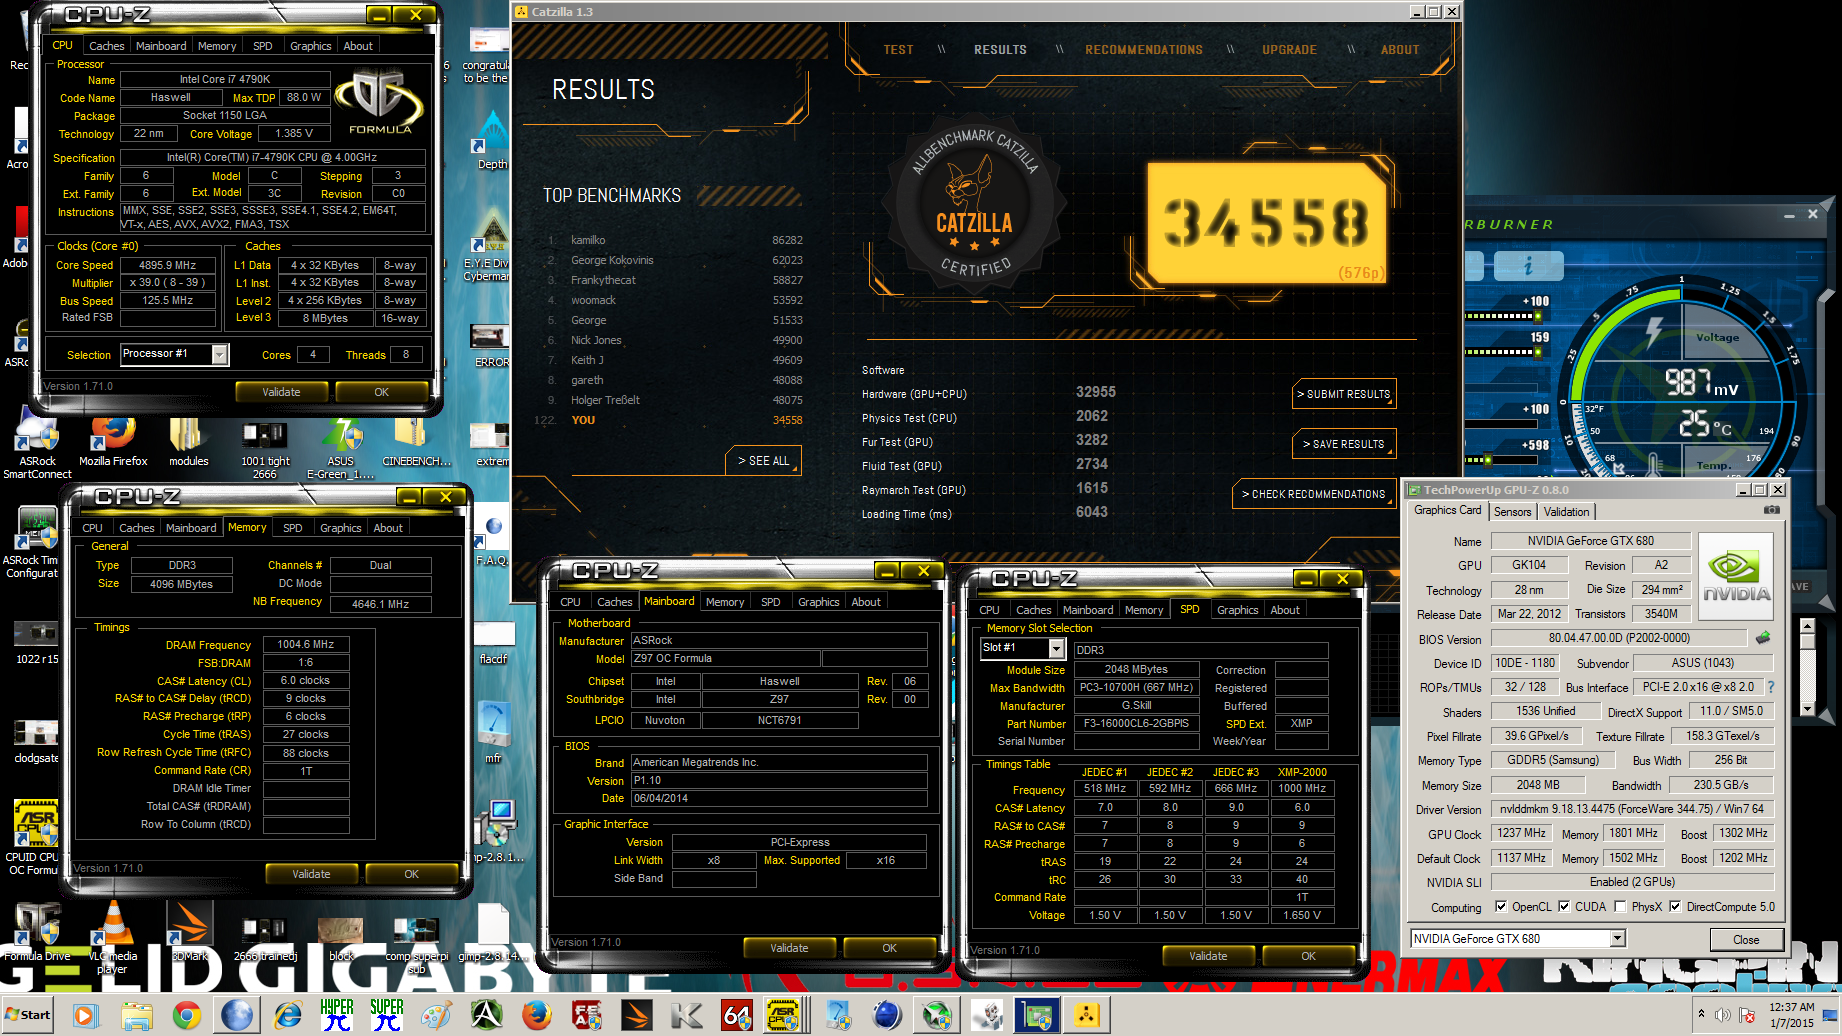Click kamilko top benchmark entry
Screen dimensions: 1842x1036
point(675,240)
